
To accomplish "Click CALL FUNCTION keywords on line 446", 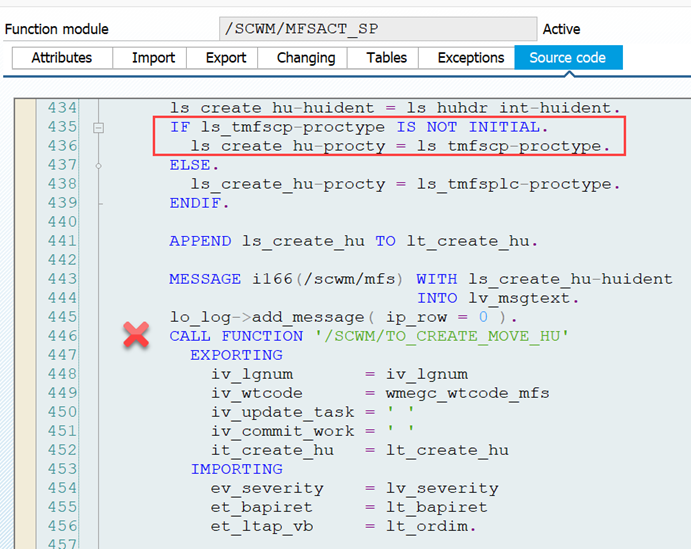I will tap(236, 337).
